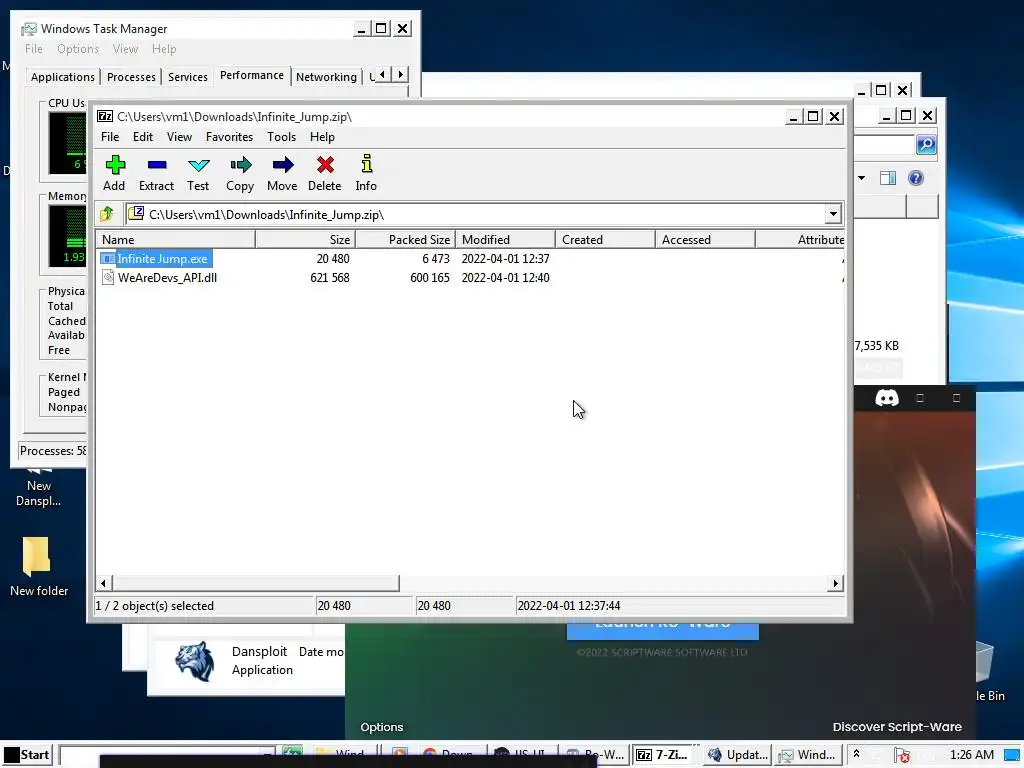Click the 2022-04-01 12:40 modified date
The height and width of the screenshot is (768, 1024).
tap(505, 278)
